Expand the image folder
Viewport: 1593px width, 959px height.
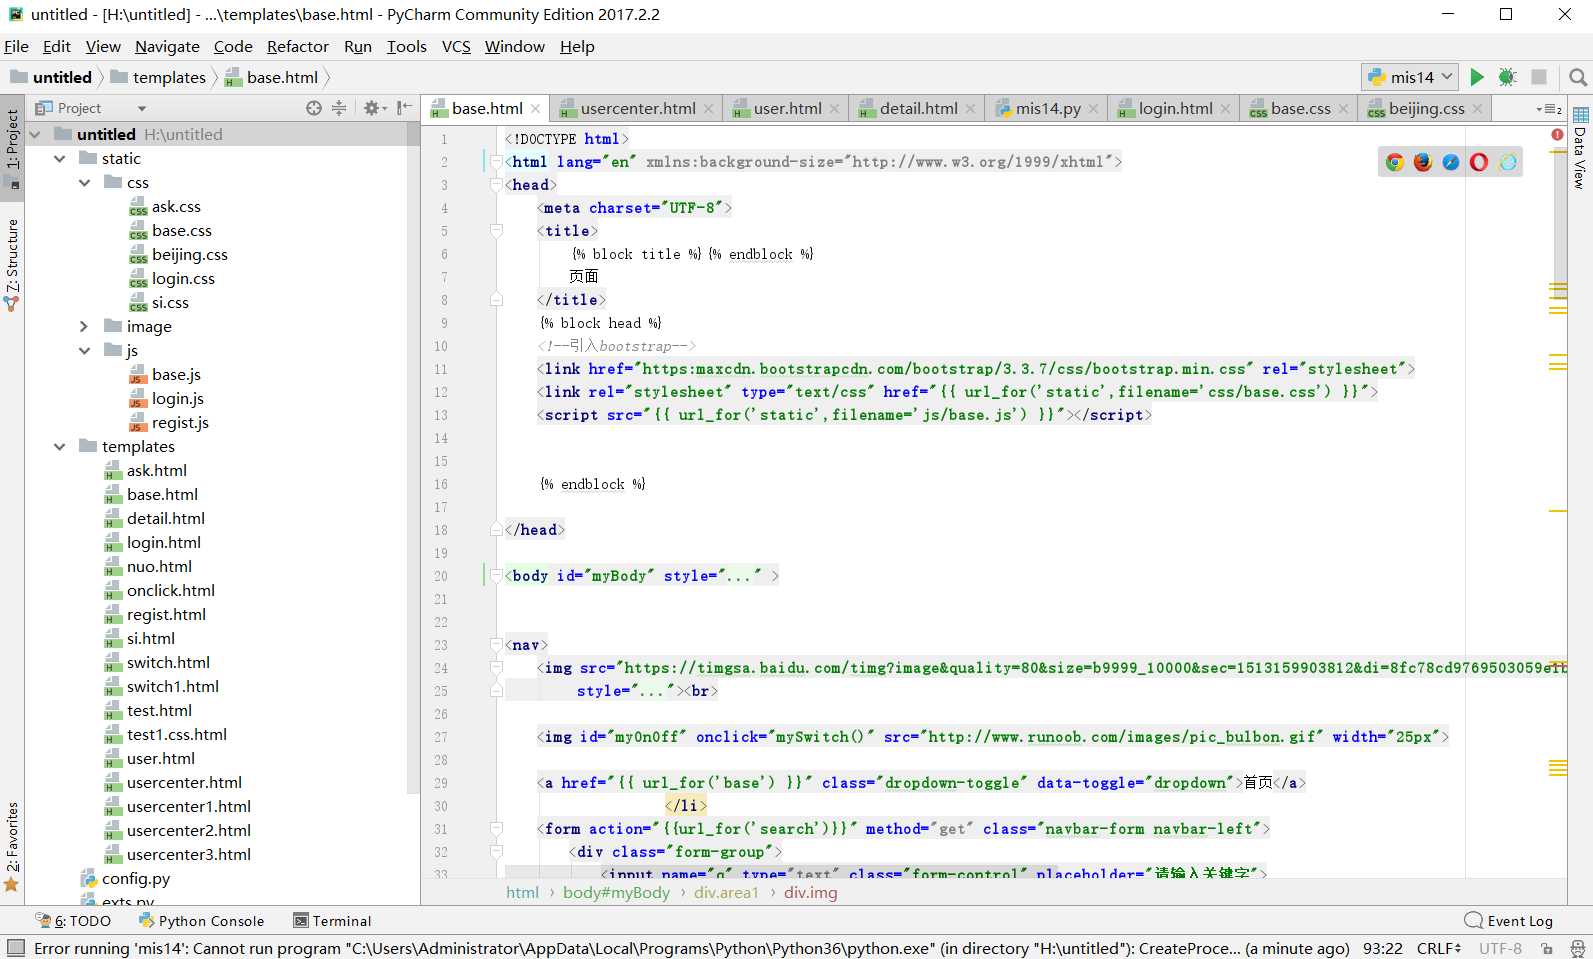84,326
